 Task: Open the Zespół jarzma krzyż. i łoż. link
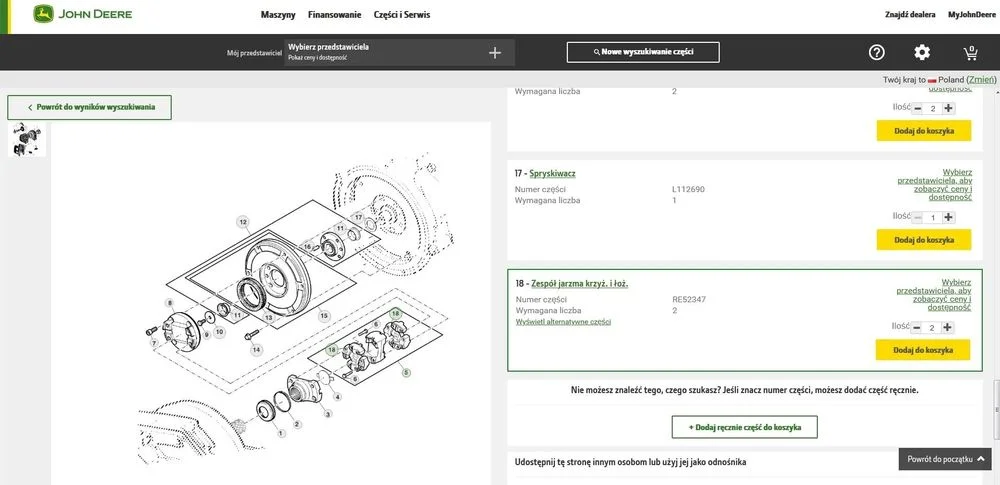point(580,283)
